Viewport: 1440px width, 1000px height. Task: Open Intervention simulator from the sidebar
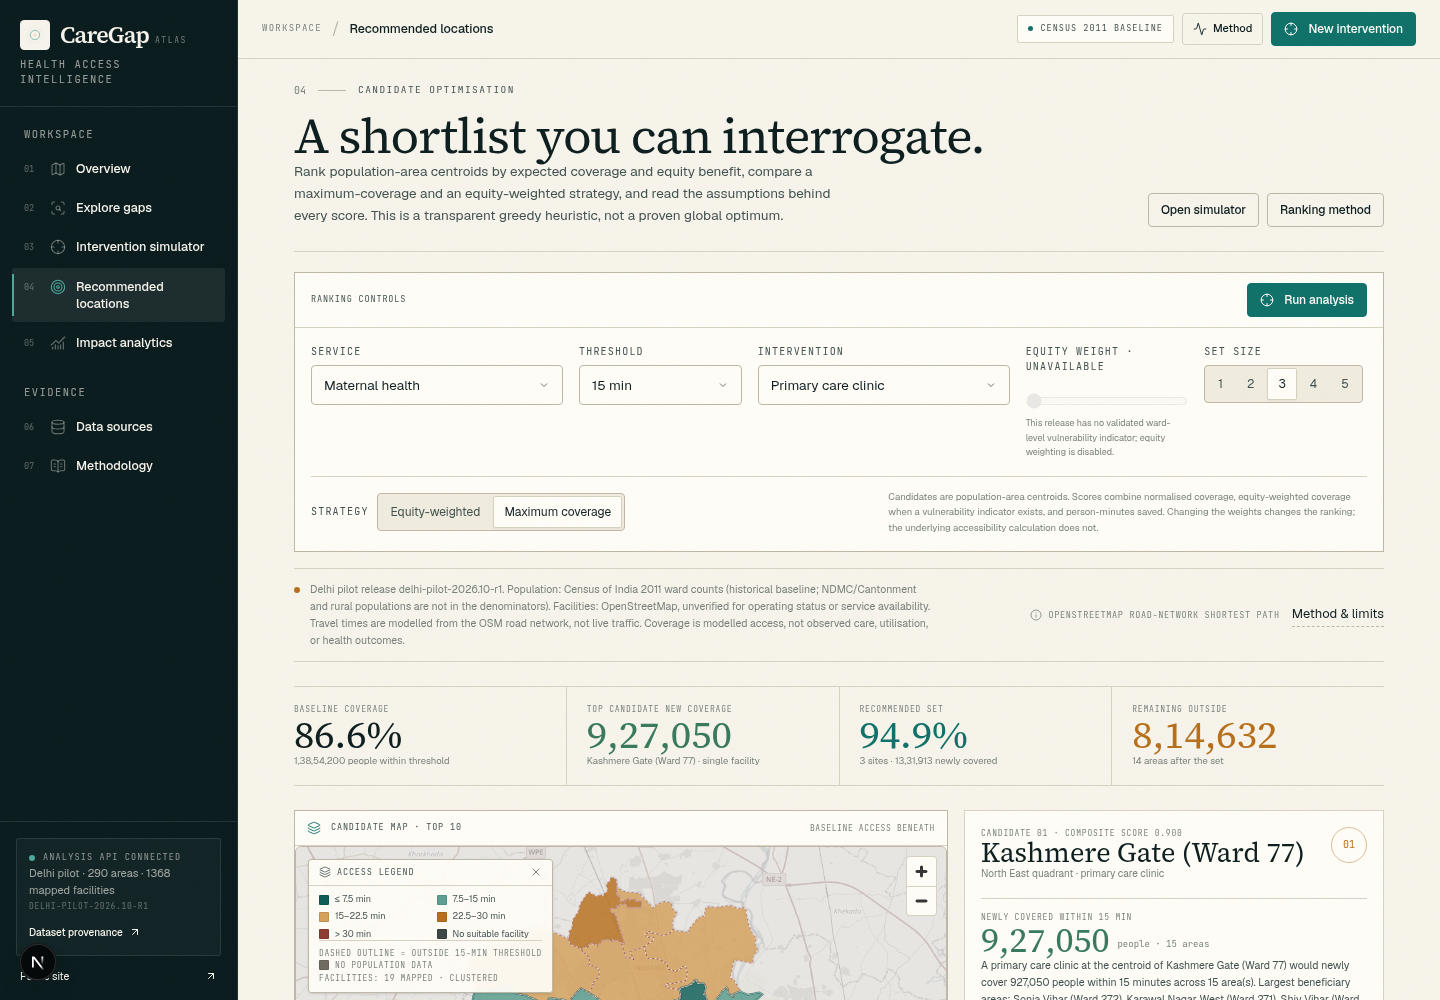click(x=118, y=247)
